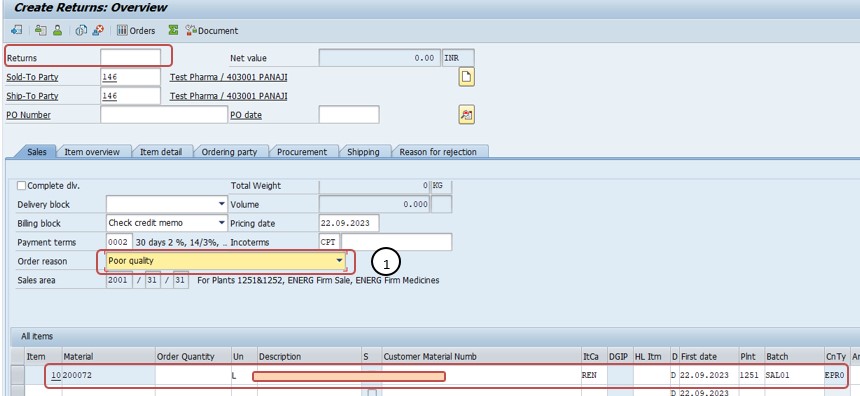Screen dimensions: 860x396
Task: Click batch cell SAL01
Action: [794, 375]
